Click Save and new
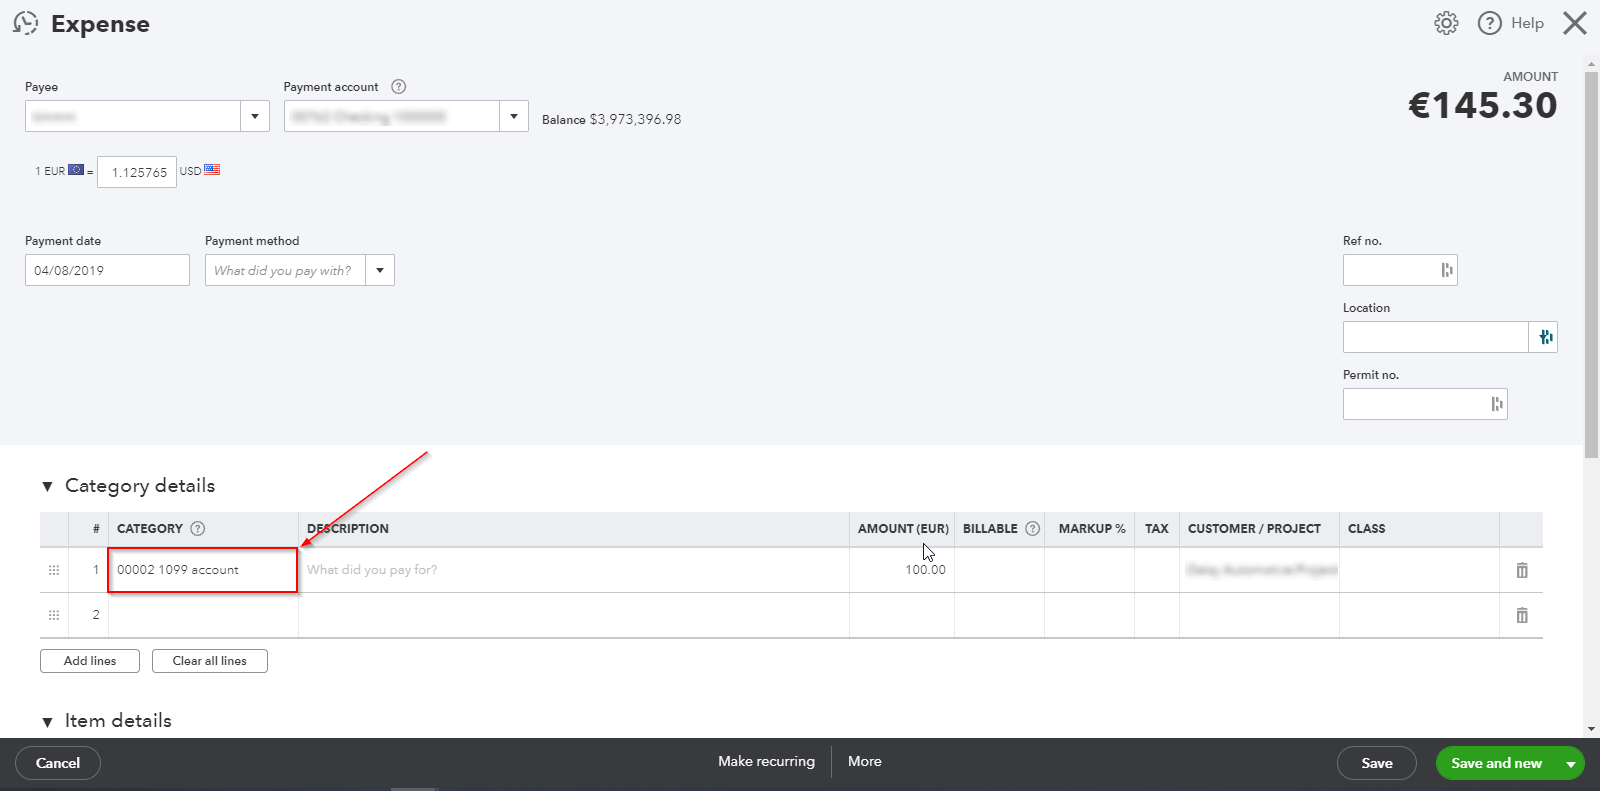The image size is (1600, 791). (x=1496, y=763)
